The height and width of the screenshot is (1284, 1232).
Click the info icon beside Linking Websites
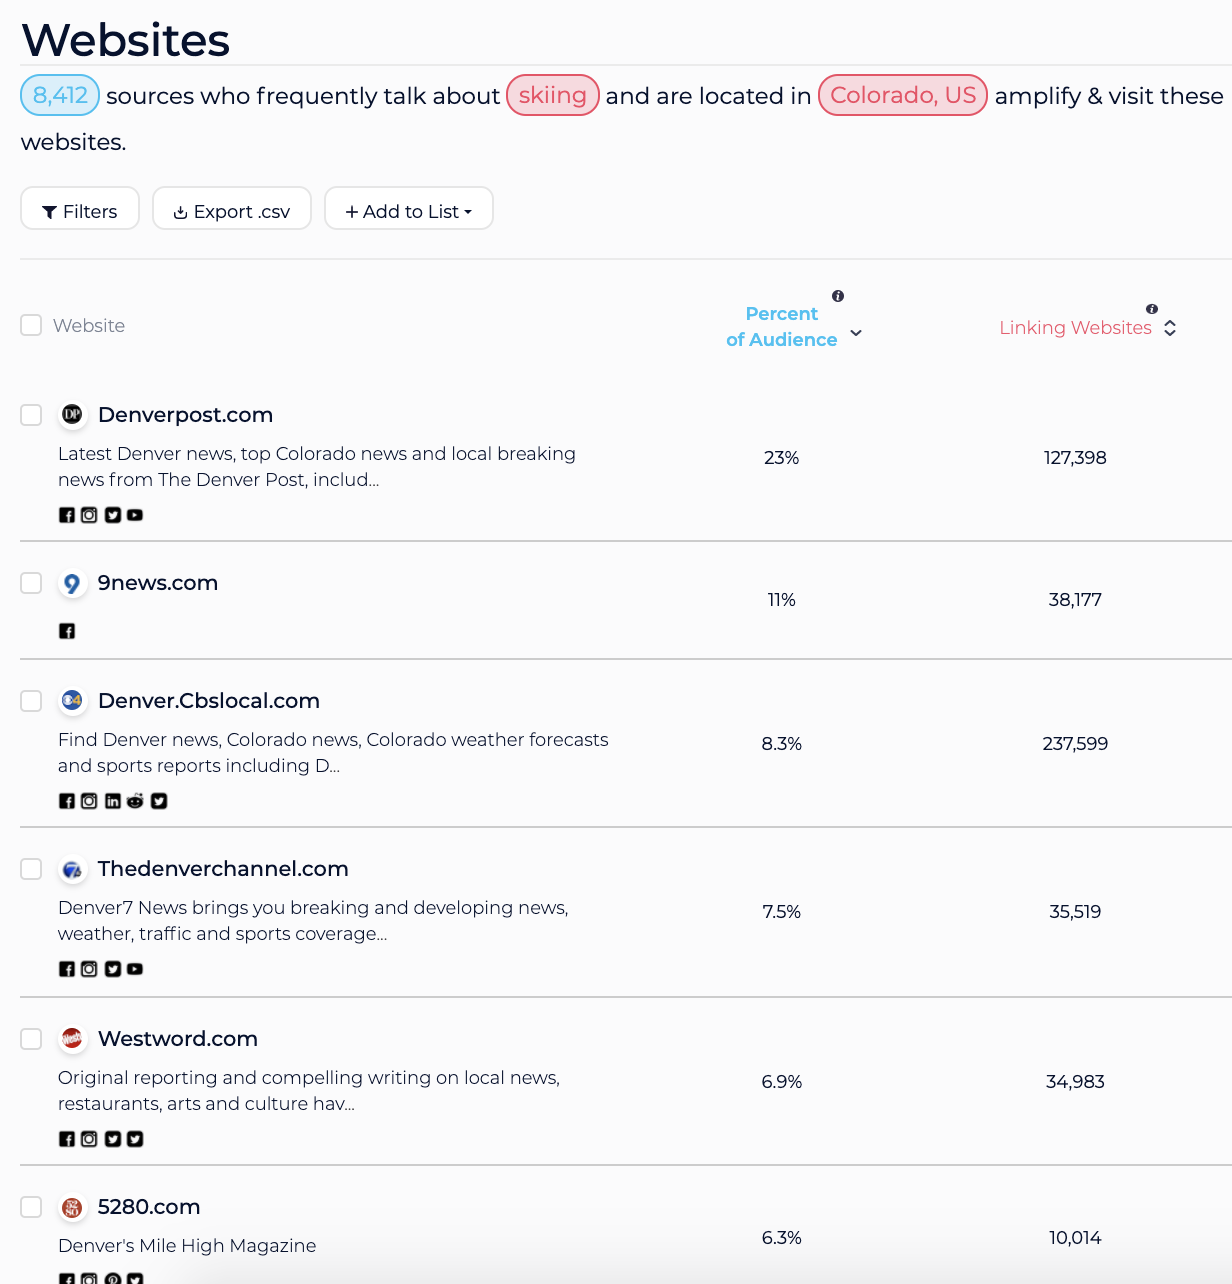(x=1152, y=309)
